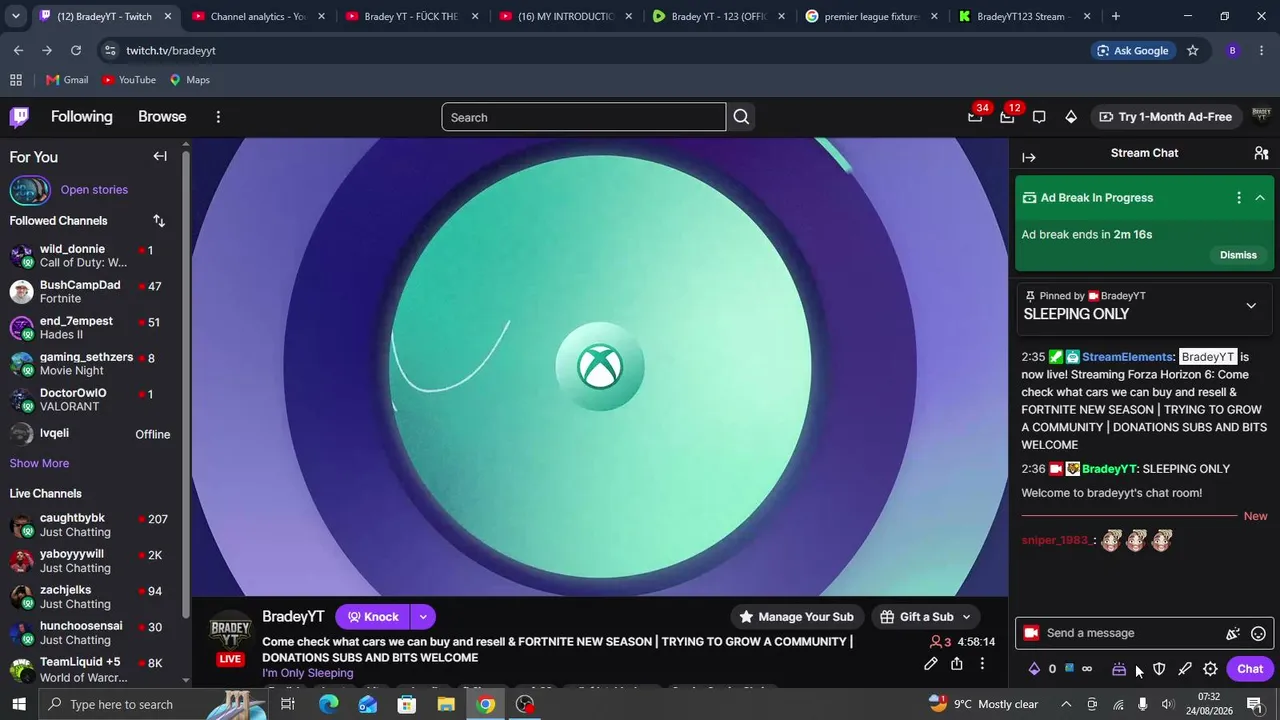
Task: Open the whispers speech bubble icon
Action: click(x=1039, y=117)
